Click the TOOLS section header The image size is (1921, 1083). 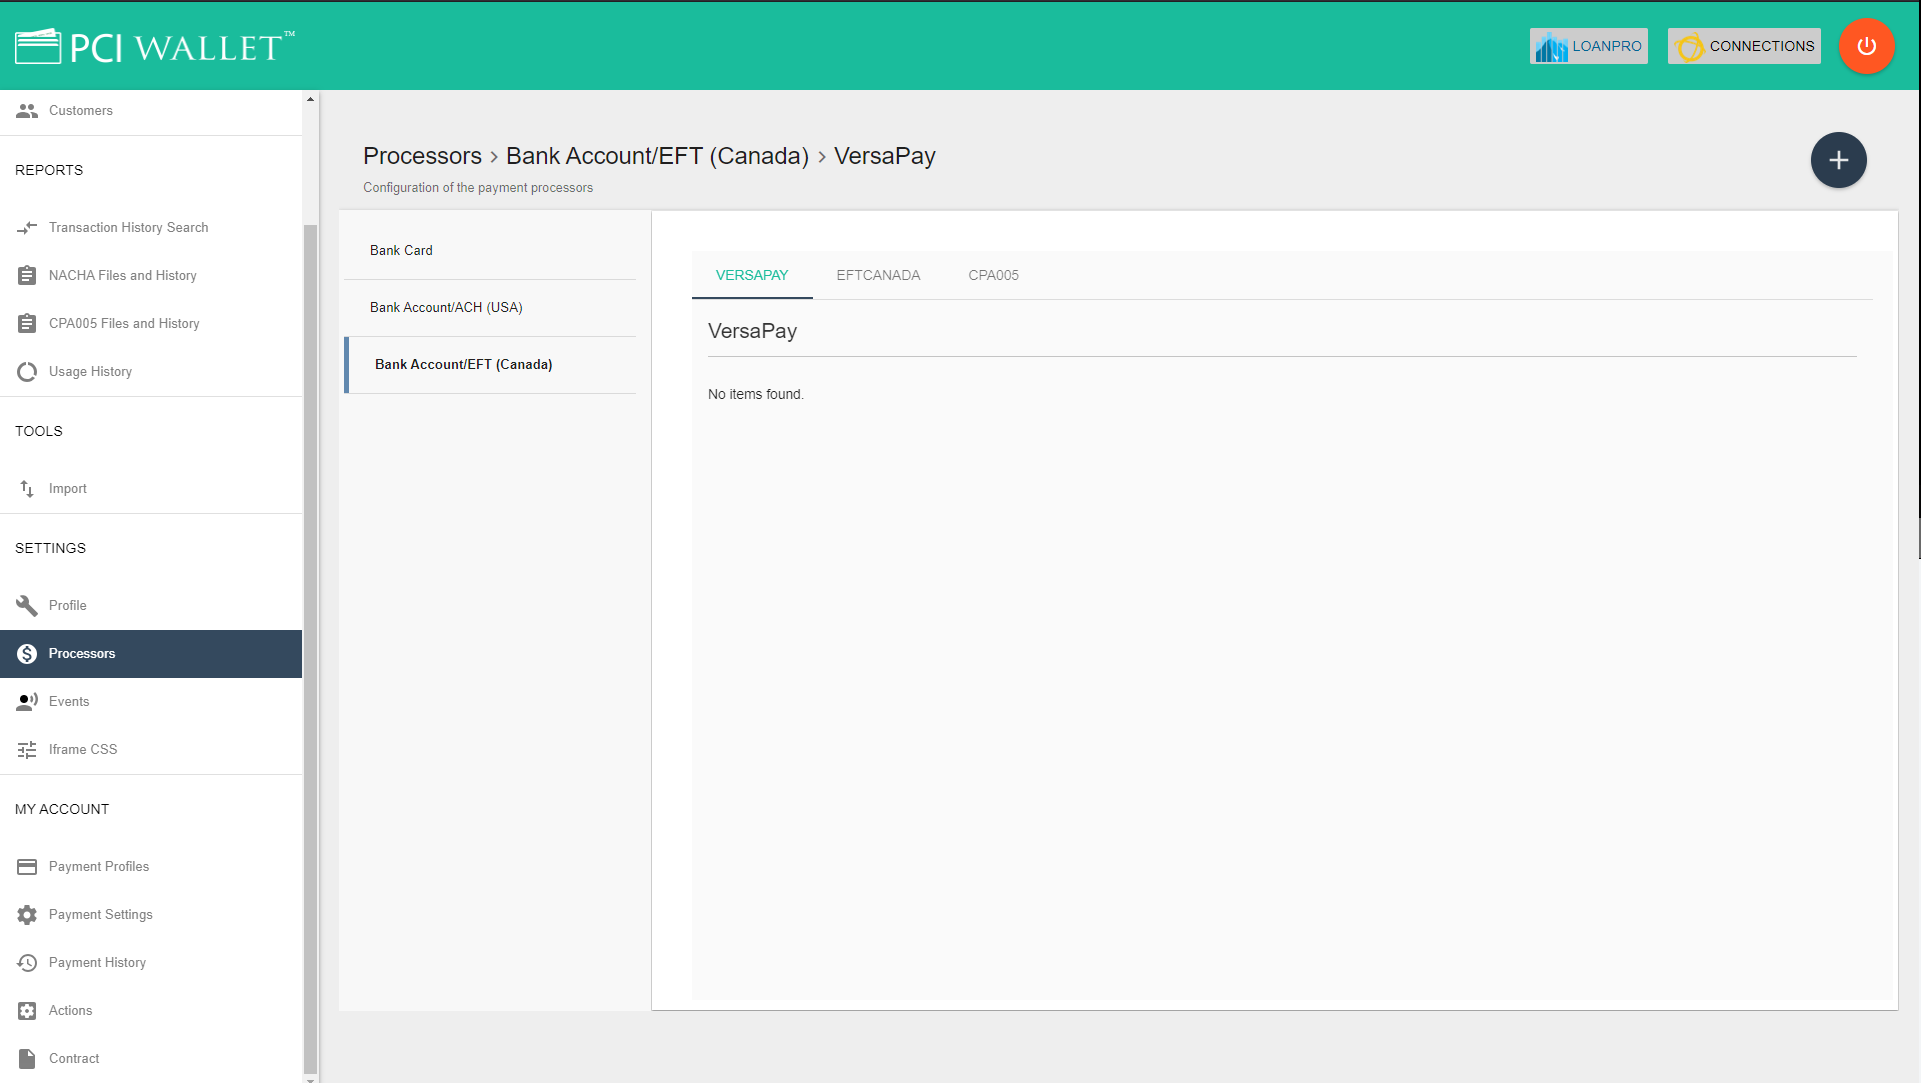[39, 431]
